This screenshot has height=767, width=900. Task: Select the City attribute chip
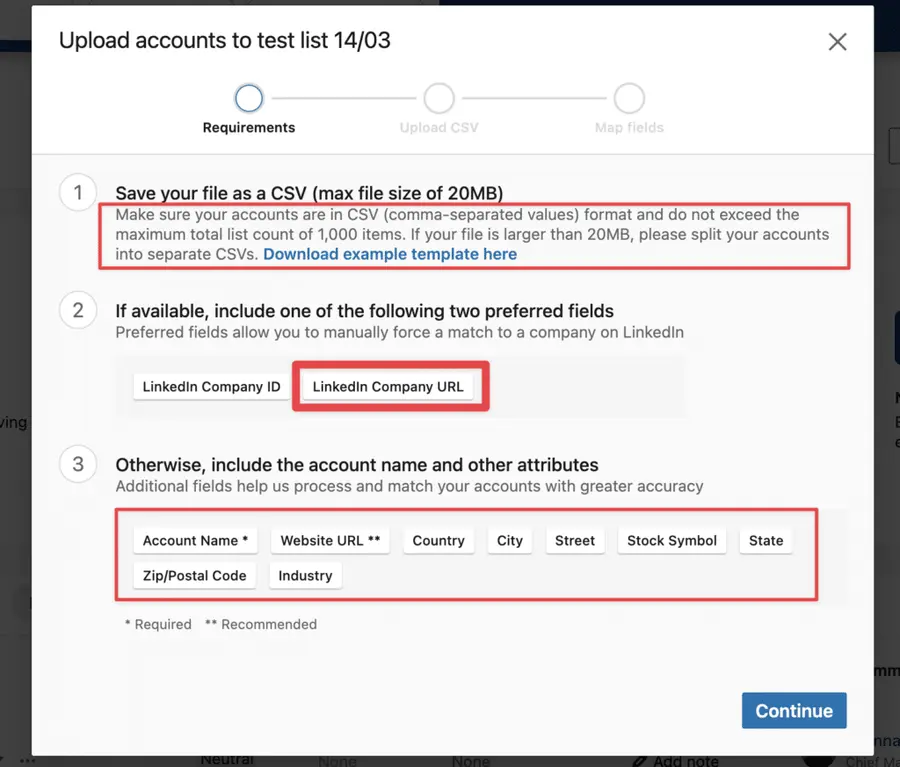(510, 540)
